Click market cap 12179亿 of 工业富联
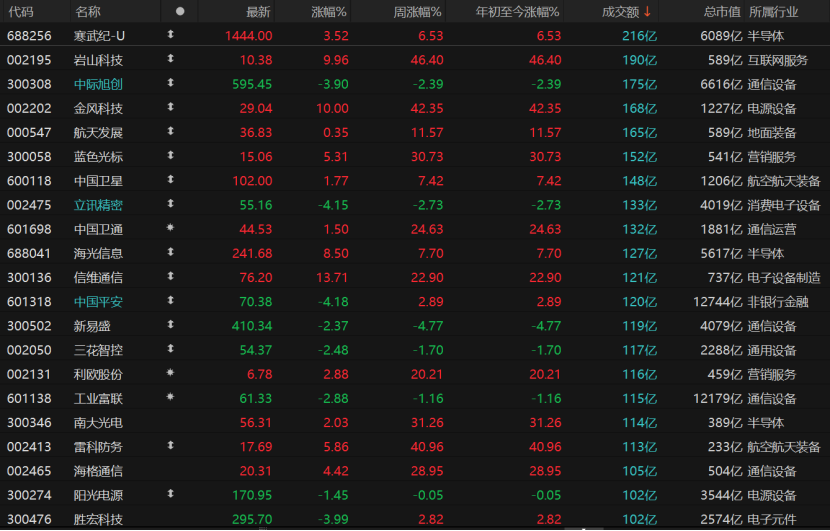This screenshot has height=531, width=830. (x=717, y=399)
